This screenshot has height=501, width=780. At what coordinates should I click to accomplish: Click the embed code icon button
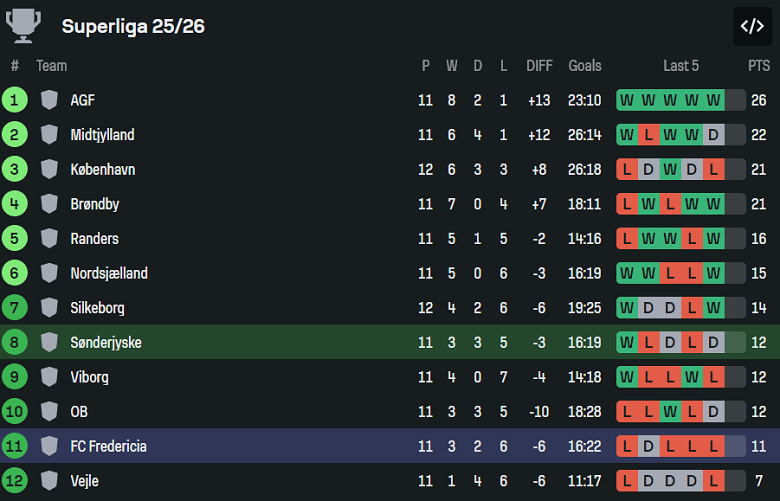tap(752, 27)
